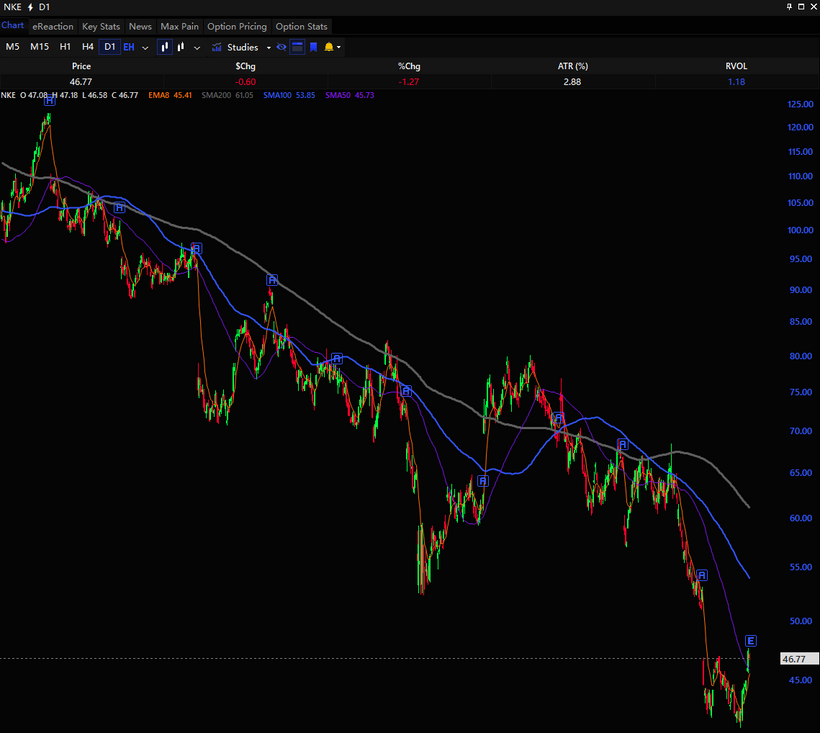Set timeframe to M15

39,47
